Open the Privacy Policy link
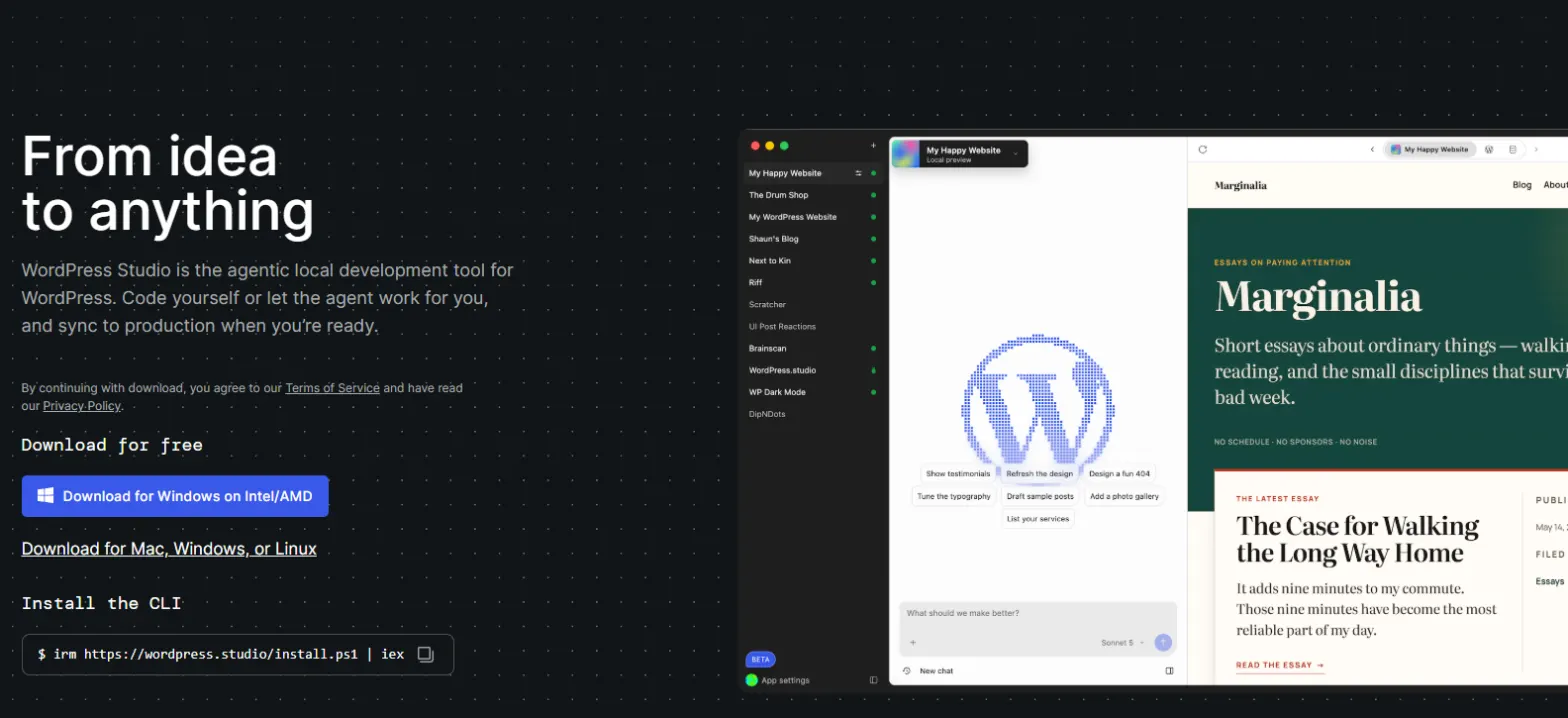This screenshot has height=718, width=1568. (81, 406)
